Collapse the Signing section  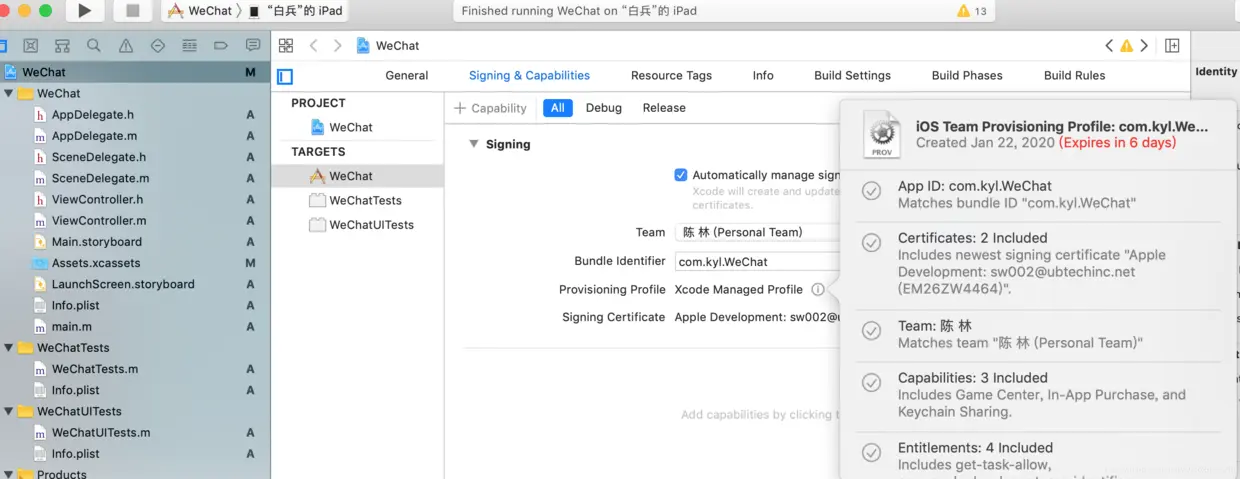(x=474, y=144)
